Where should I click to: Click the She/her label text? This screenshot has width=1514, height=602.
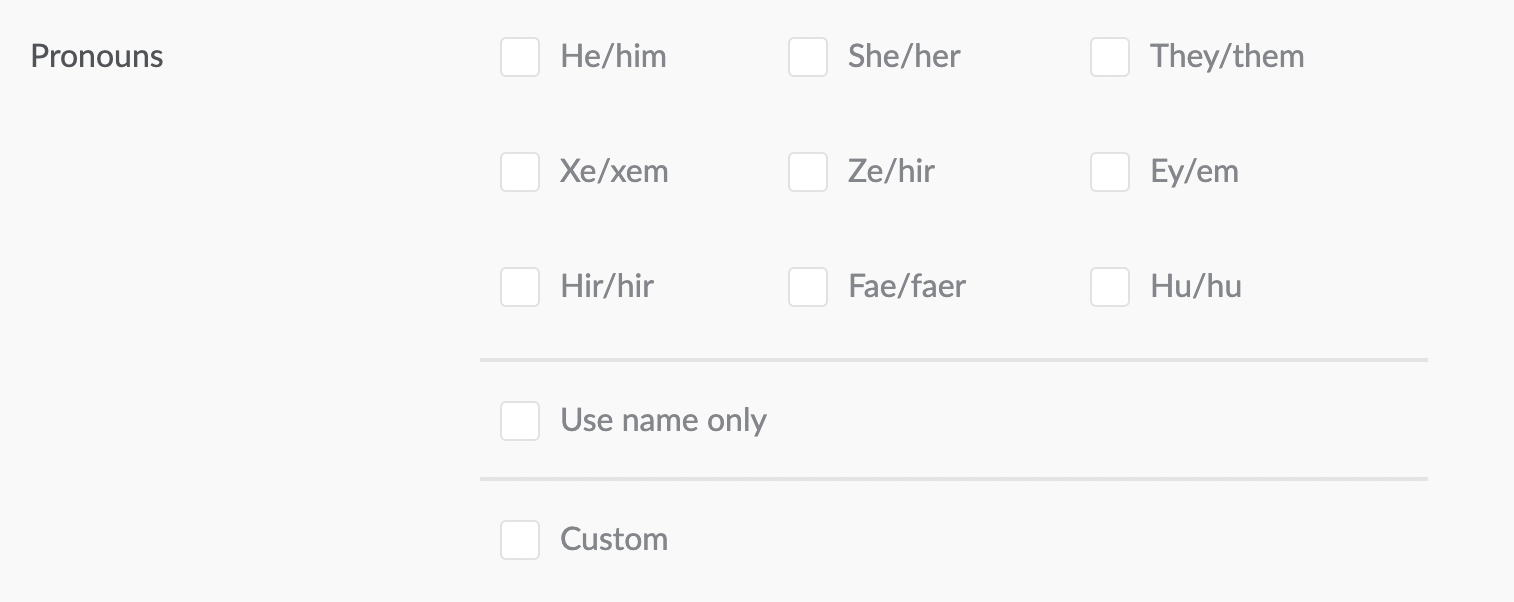904,57
